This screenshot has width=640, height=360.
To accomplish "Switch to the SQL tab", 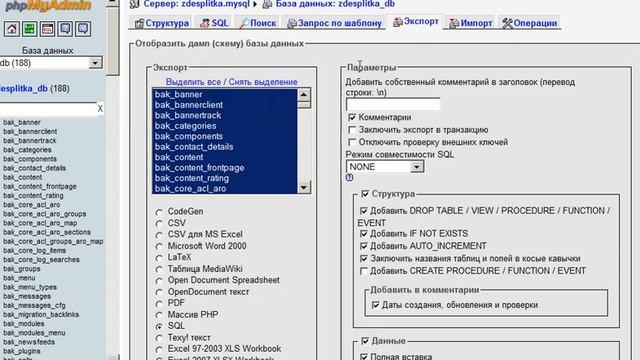I will [214, 23].
